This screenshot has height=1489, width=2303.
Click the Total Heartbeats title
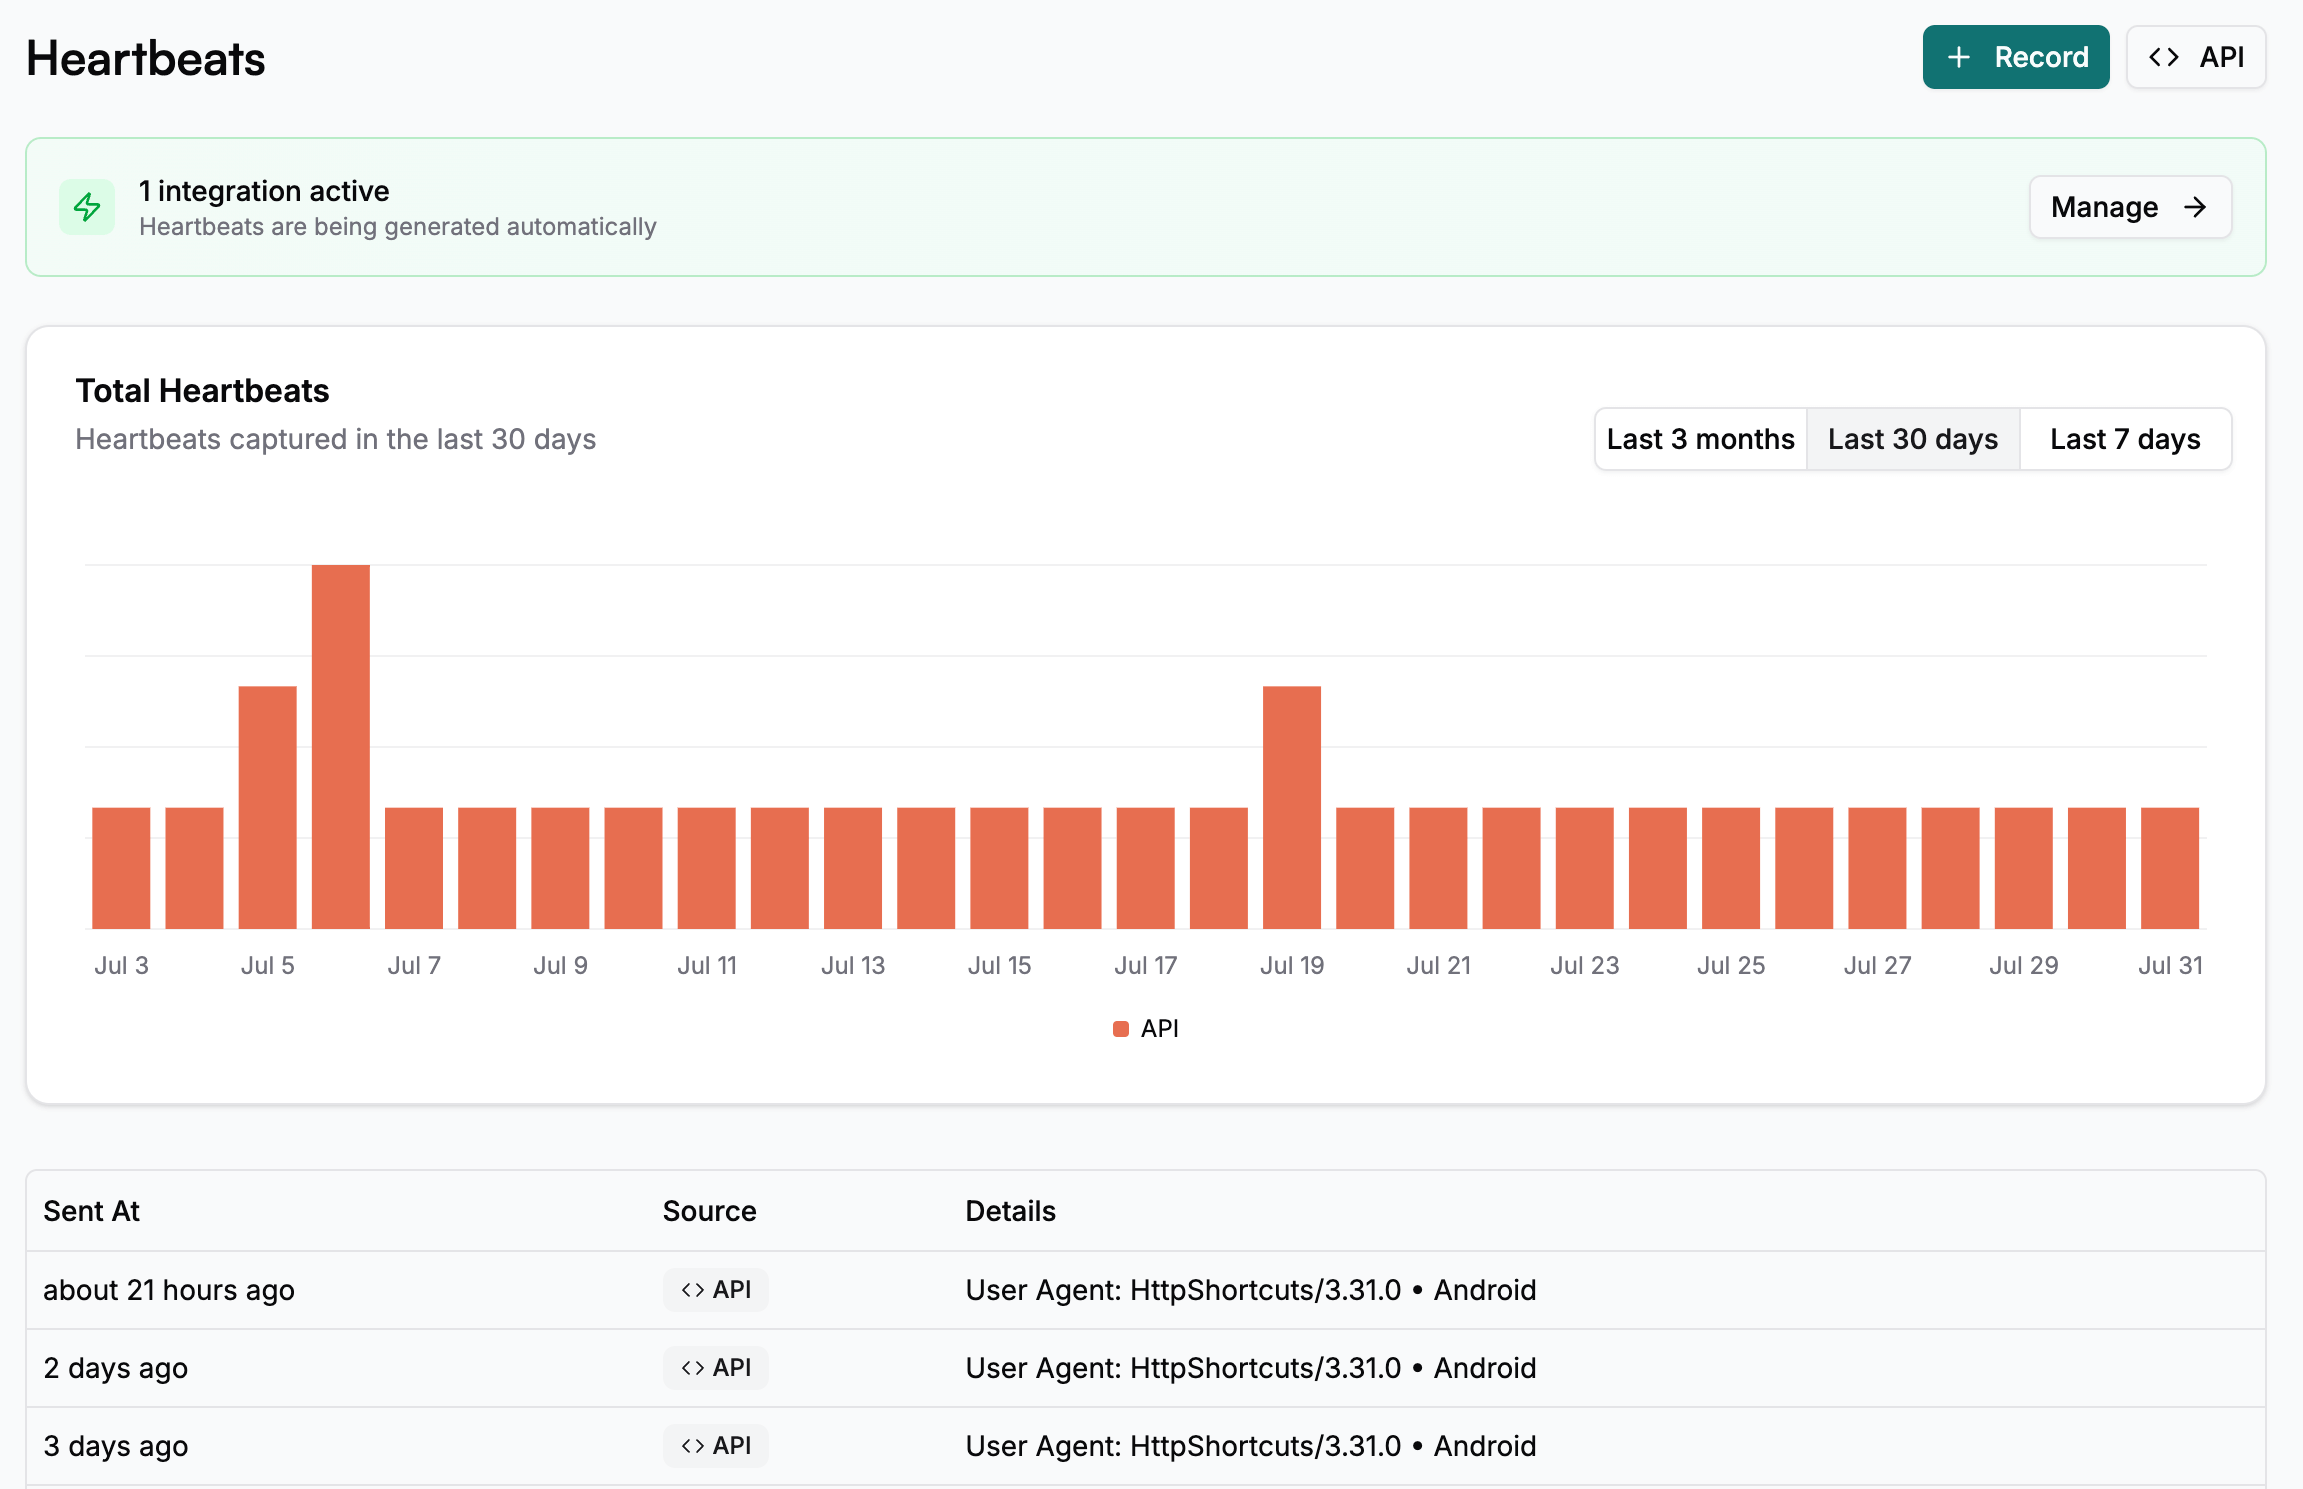click(202, 391)
